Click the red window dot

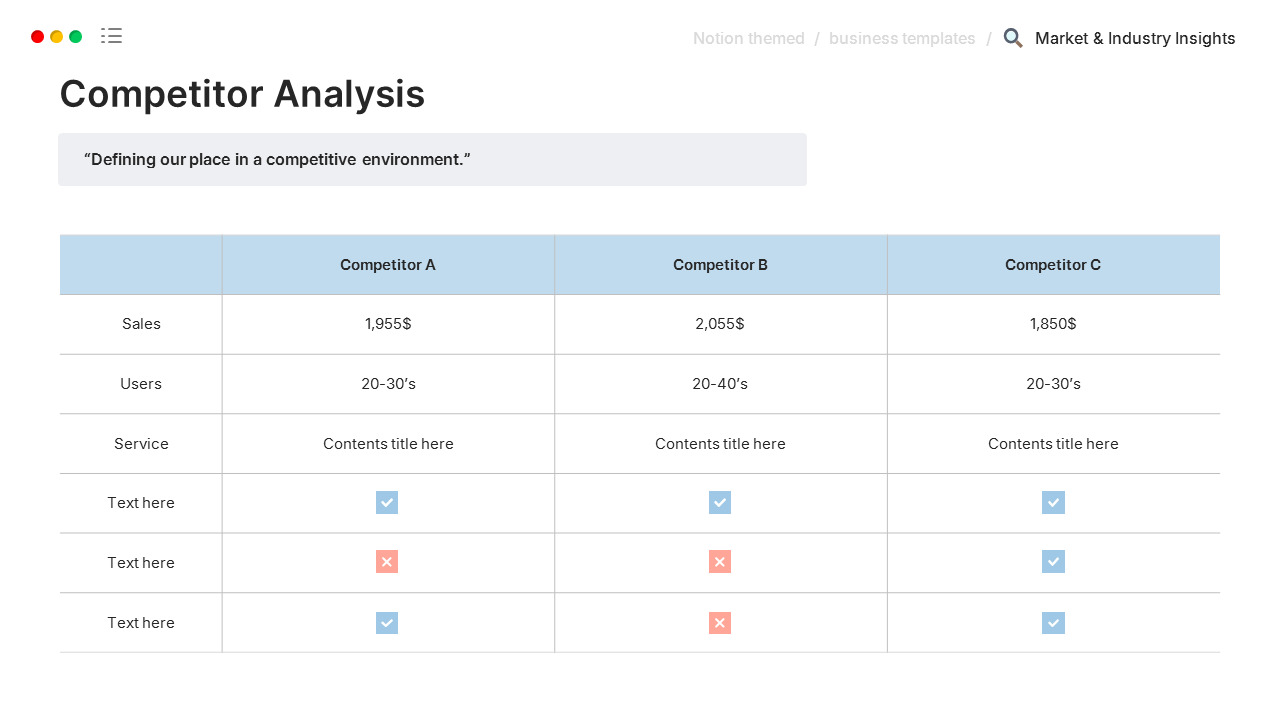(38, 37)
